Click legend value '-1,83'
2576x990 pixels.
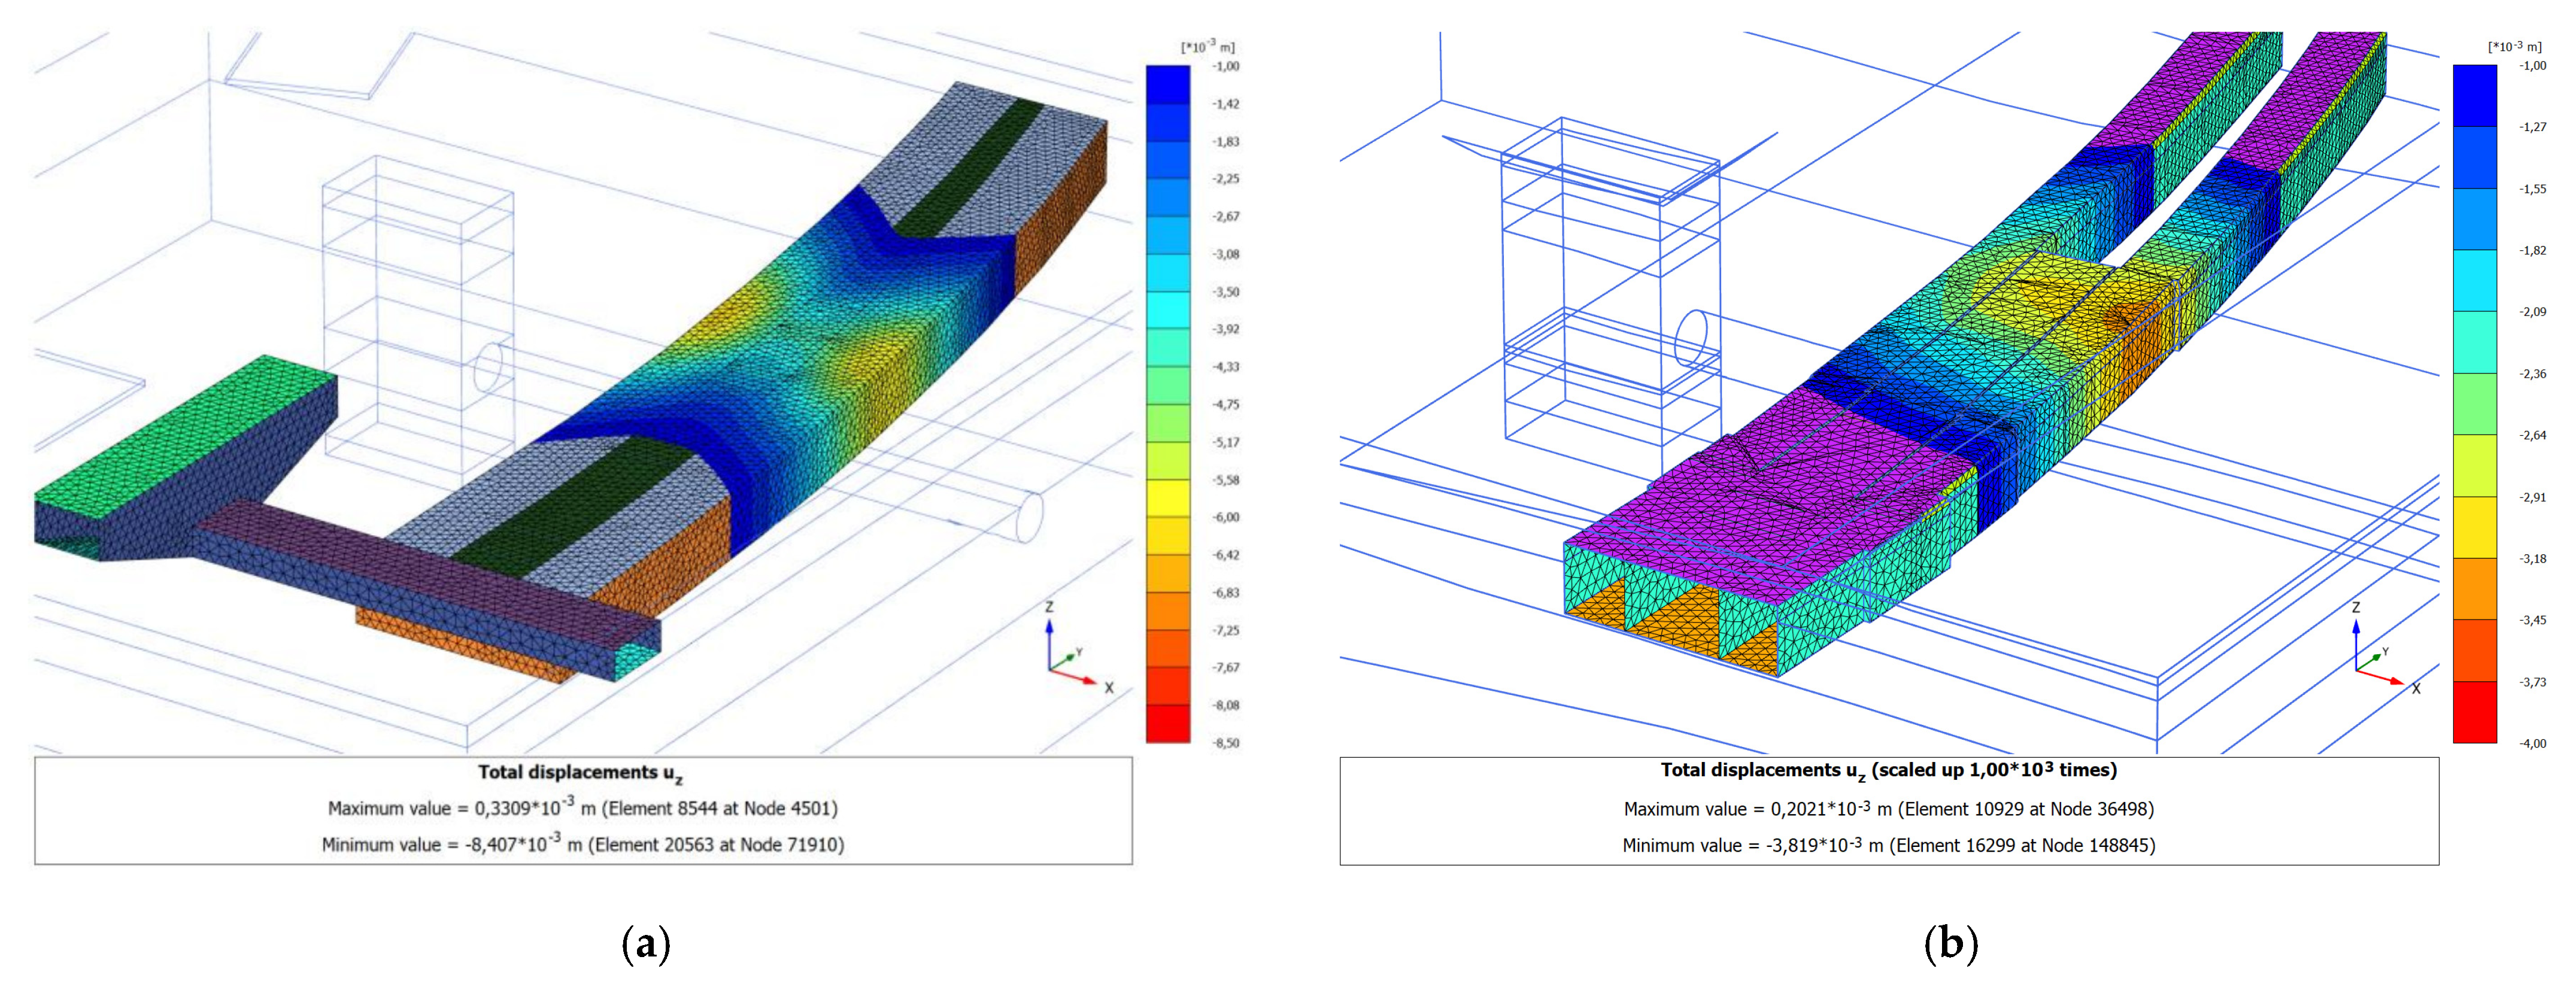click(1226, 142)
